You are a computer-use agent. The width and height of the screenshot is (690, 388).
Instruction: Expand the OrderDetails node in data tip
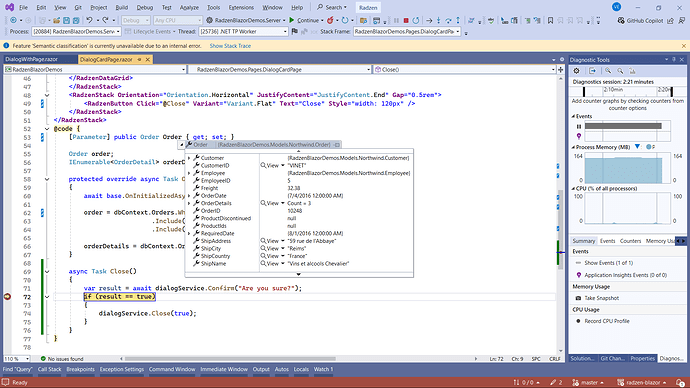pos(189,203)
